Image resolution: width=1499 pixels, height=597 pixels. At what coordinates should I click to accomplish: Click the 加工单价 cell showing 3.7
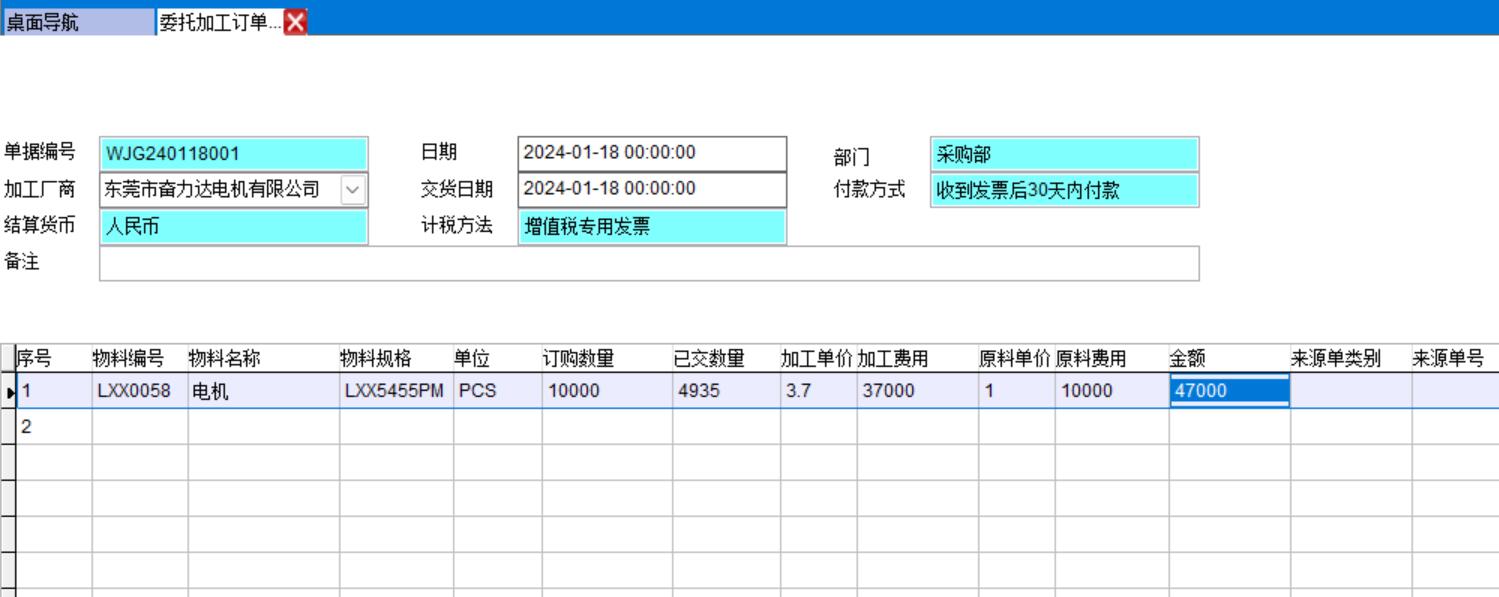[x=817, y=392]
